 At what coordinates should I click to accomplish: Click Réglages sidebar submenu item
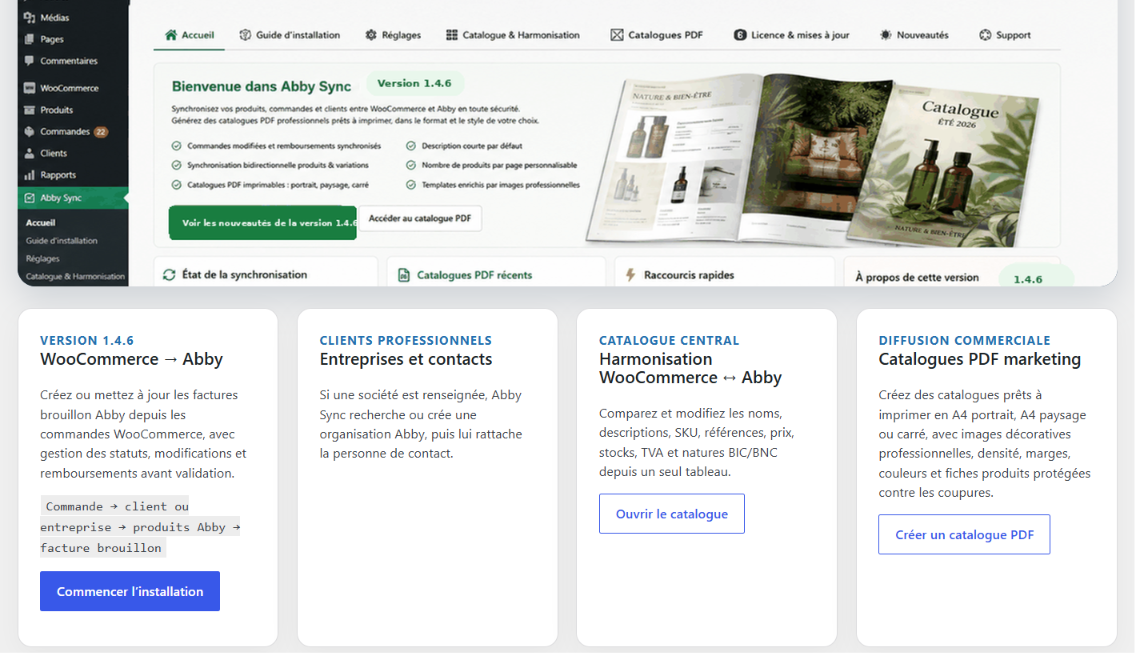point(43,258)
